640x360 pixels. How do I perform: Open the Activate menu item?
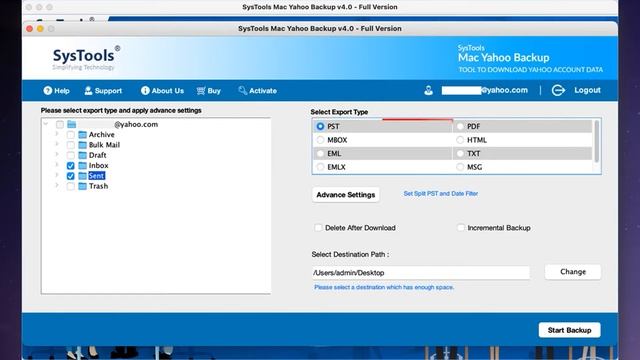[x=258, y=91]
